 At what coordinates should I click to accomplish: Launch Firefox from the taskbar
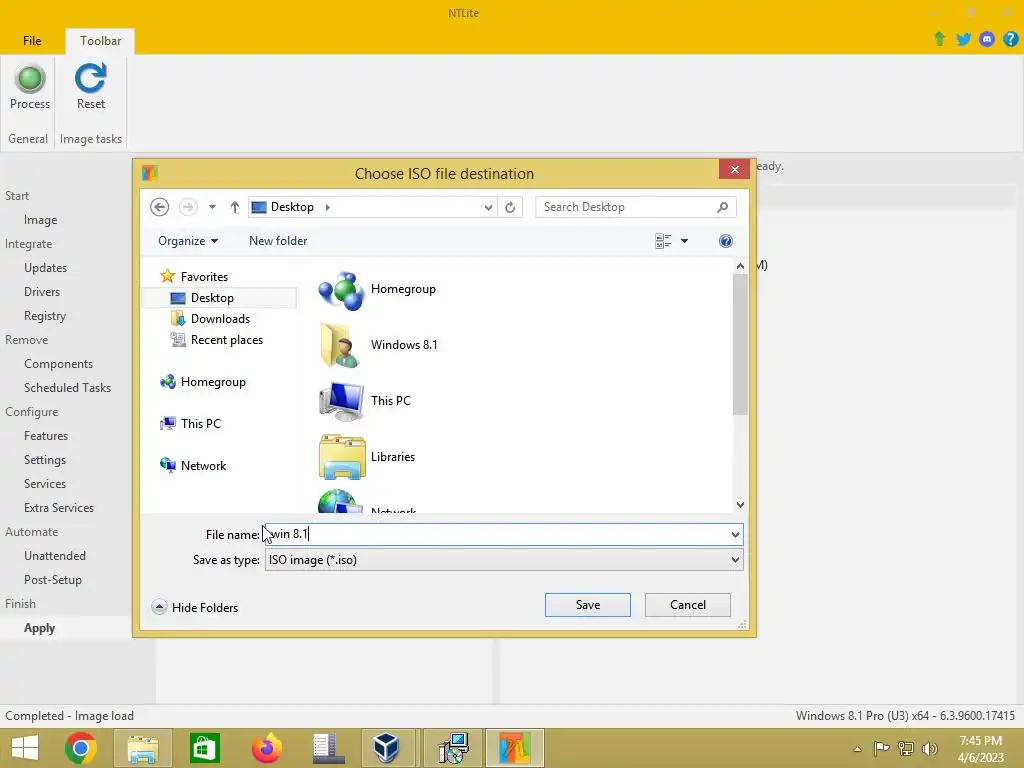tap(266, 748)
